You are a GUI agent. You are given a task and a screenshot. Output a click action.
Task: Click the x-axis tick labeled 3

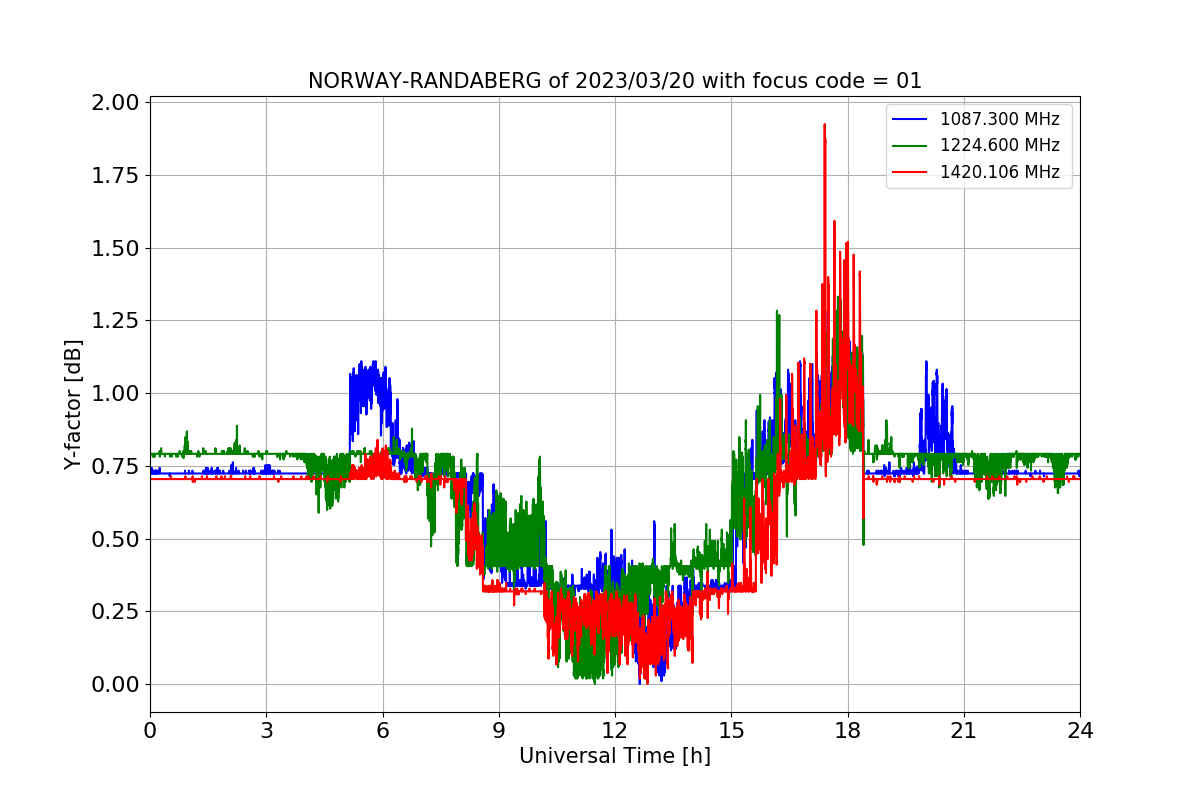click(x=266, y=731)
